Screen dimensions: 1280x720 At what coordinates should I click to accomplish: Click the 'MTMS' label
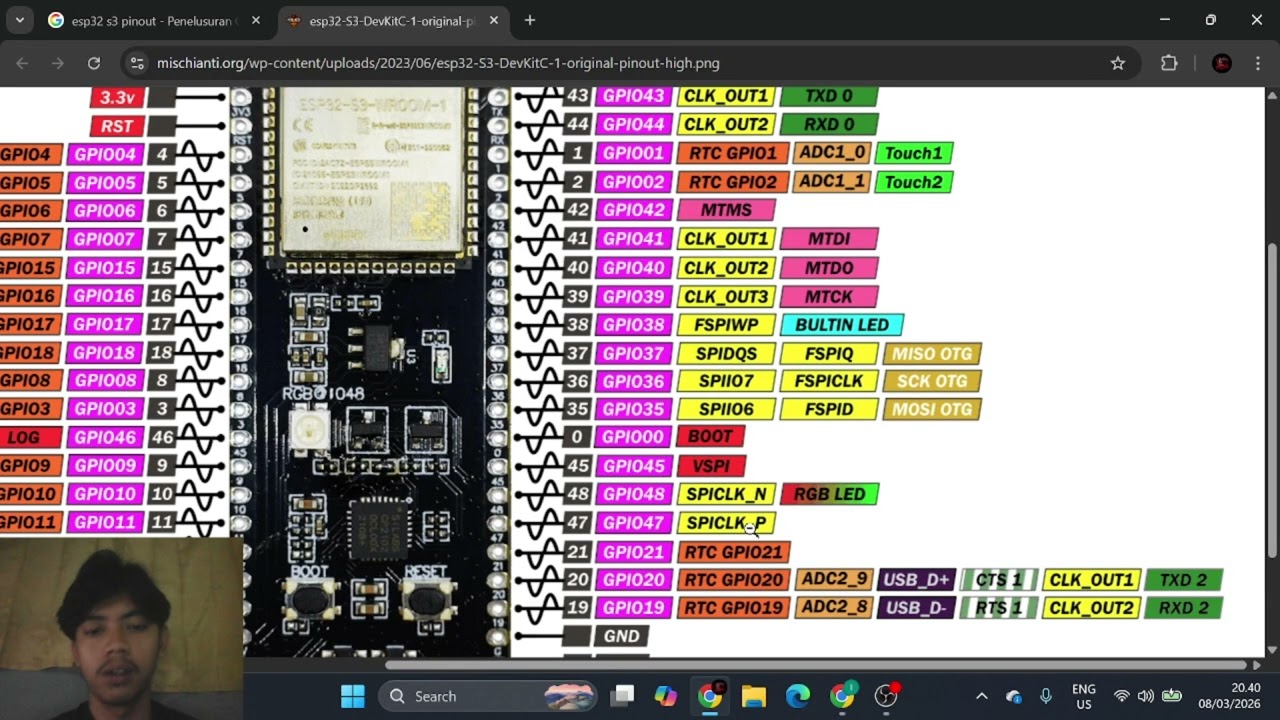pyautogui.click(x=726, y=210)
